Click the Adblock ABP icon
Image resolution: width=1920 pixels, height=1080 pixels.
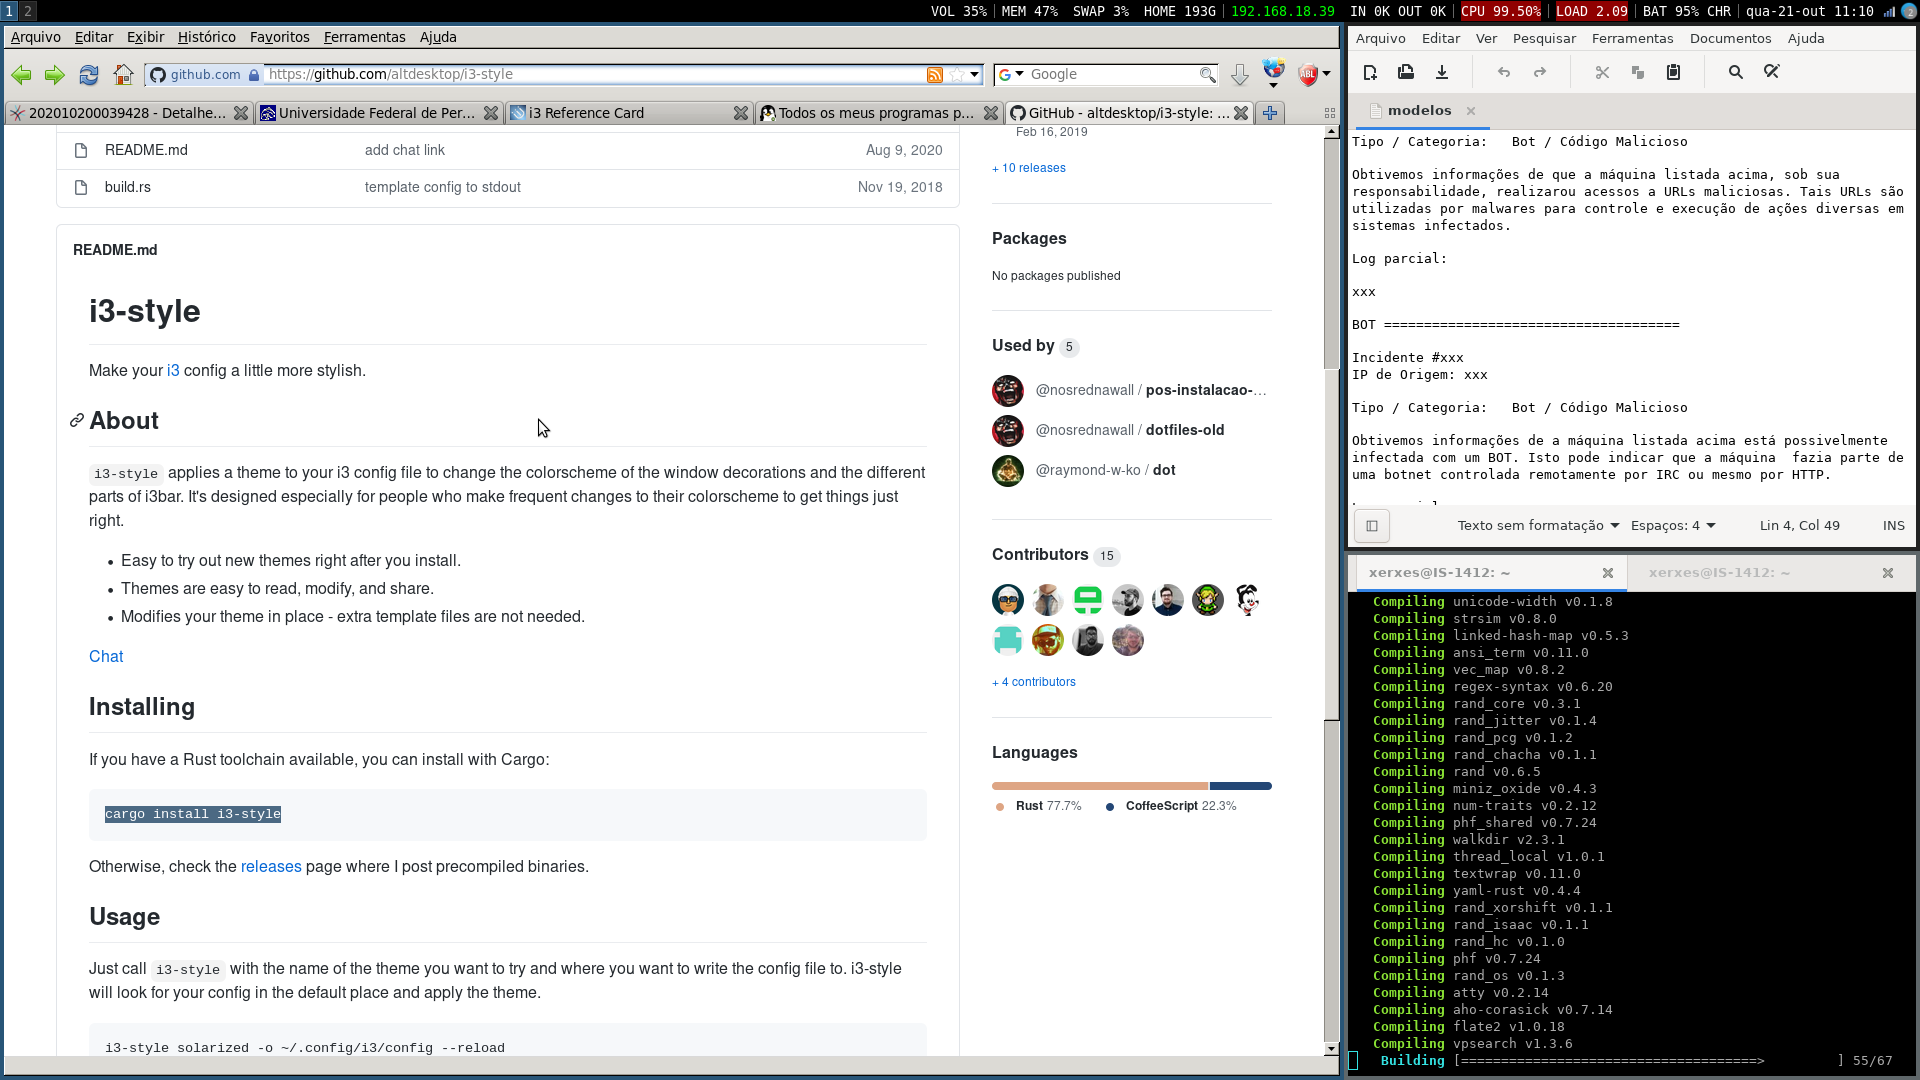[1307, 75]
